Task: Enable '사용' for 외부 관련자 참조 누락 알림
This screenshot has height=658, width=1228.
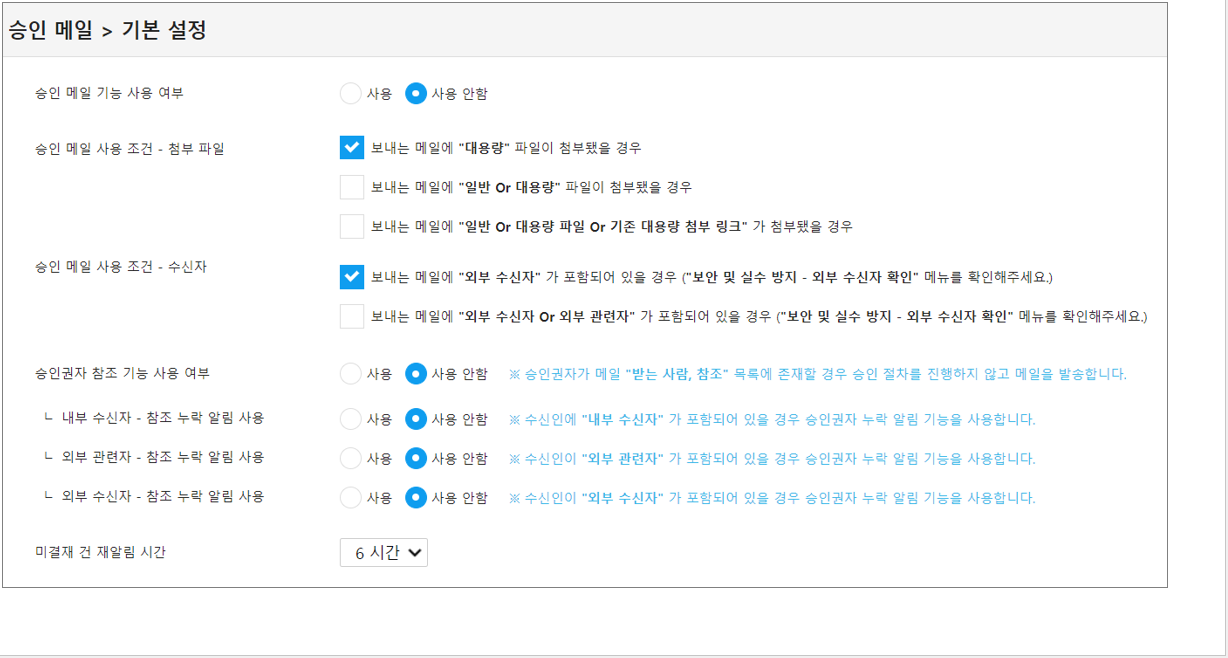Action: [x=351, y=458]
